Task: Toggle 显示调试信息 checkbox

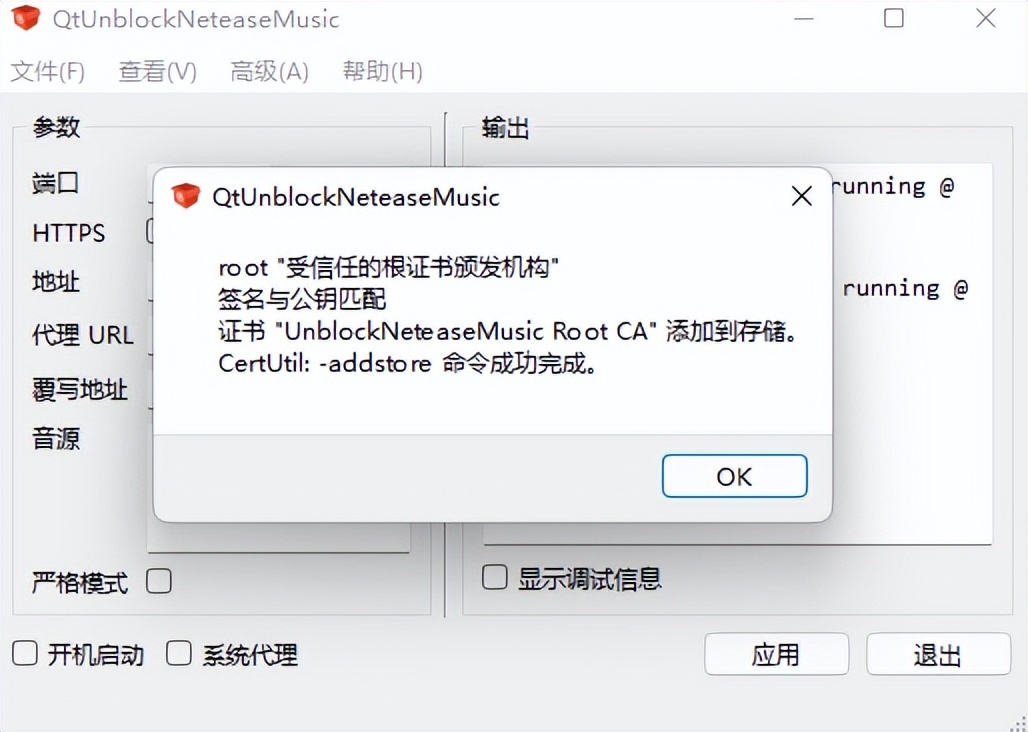Action: 494,577
